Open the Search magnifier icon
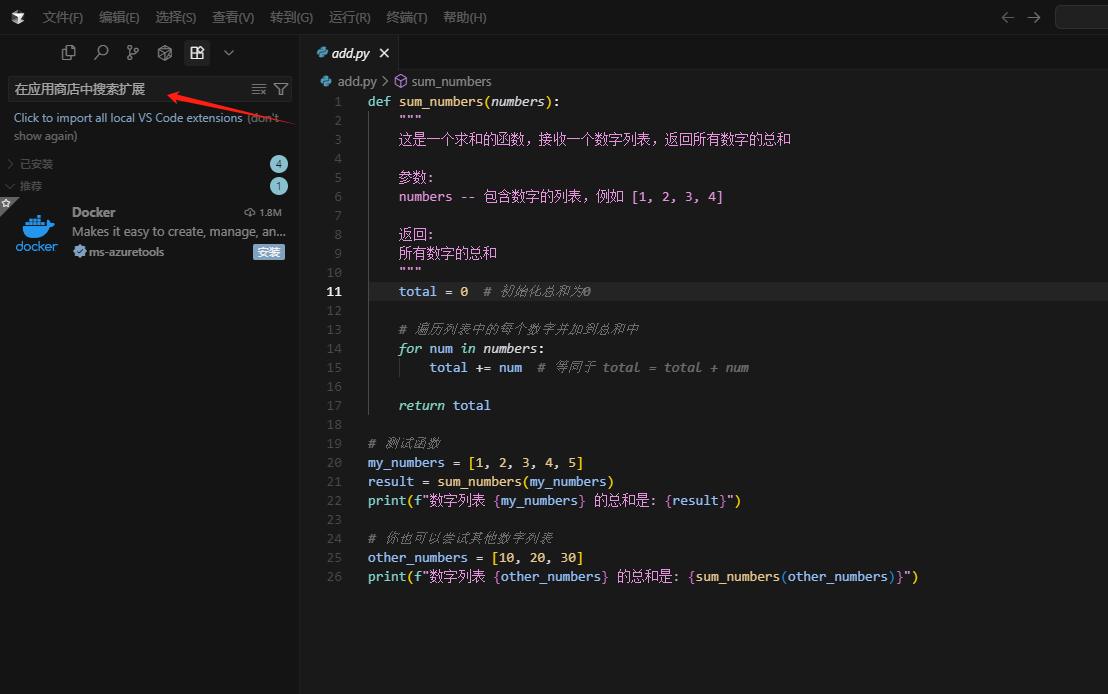Image resolution: width=1108 pixels, height=694 pixels. (101, 52)
